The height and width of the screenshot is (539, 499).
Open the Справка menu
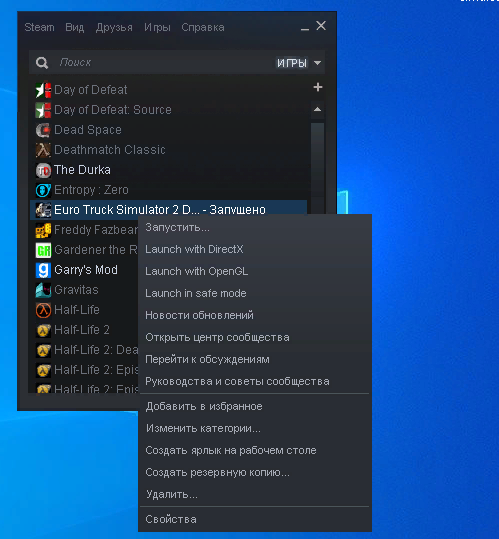[203, 27]
